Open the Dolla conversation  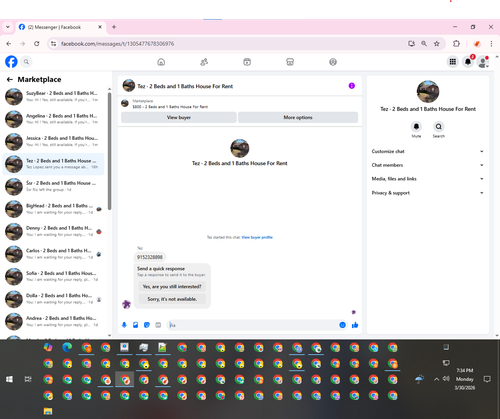pos(53,299)
